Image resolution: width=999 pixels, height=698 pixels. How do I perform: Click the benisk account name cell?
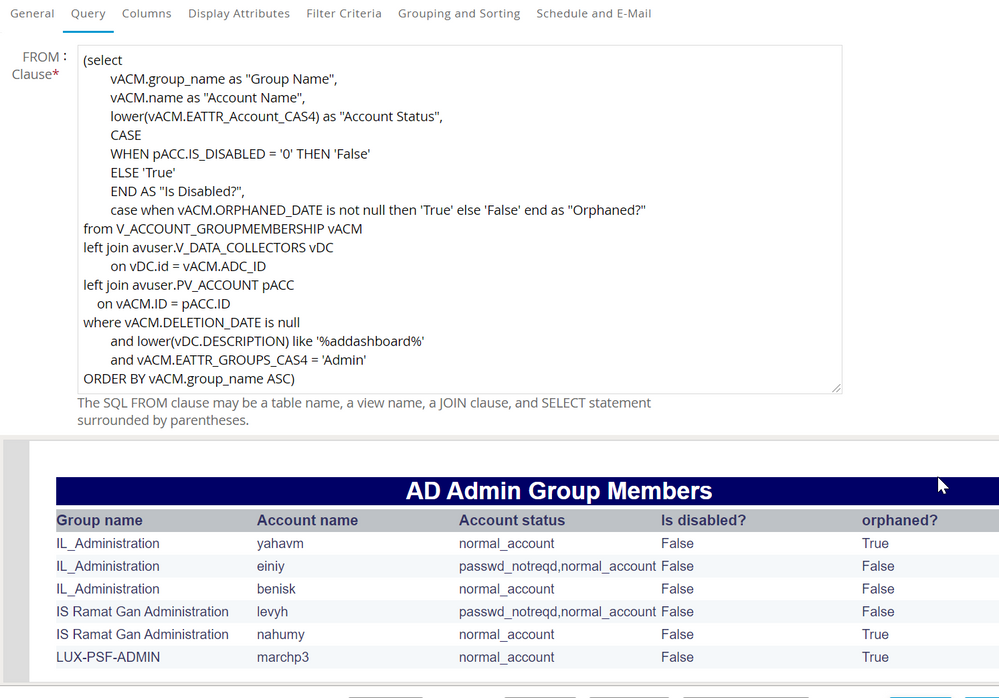[x=278, y=589]
